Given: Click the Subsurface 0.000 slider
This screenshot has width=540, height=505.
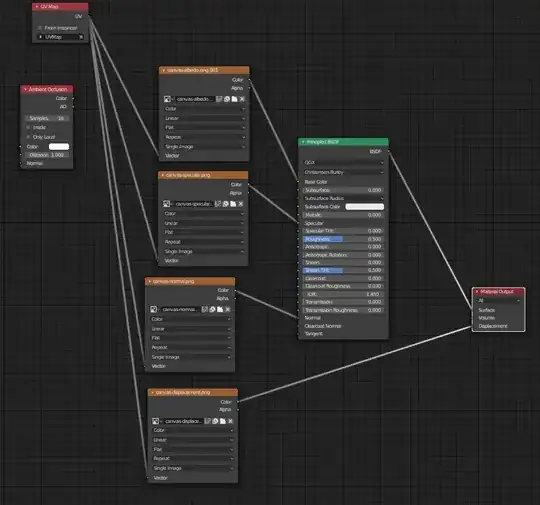Looking at the screenshot, I should [x=343, y=190].
